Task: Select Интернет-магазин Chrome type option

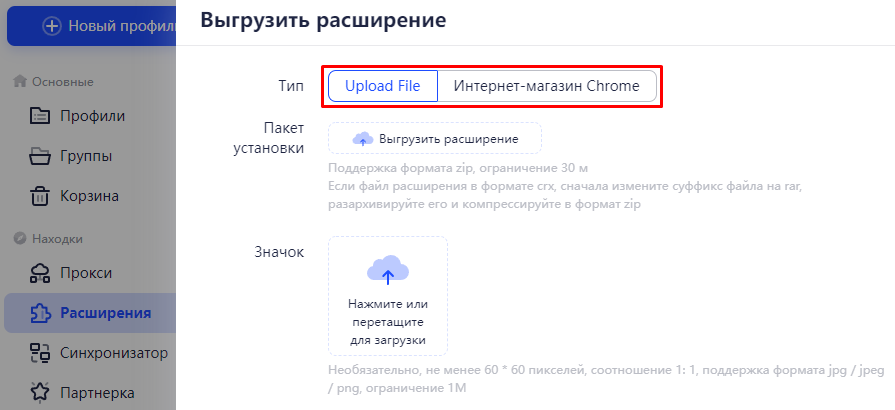Action: (x=547, y=86)
